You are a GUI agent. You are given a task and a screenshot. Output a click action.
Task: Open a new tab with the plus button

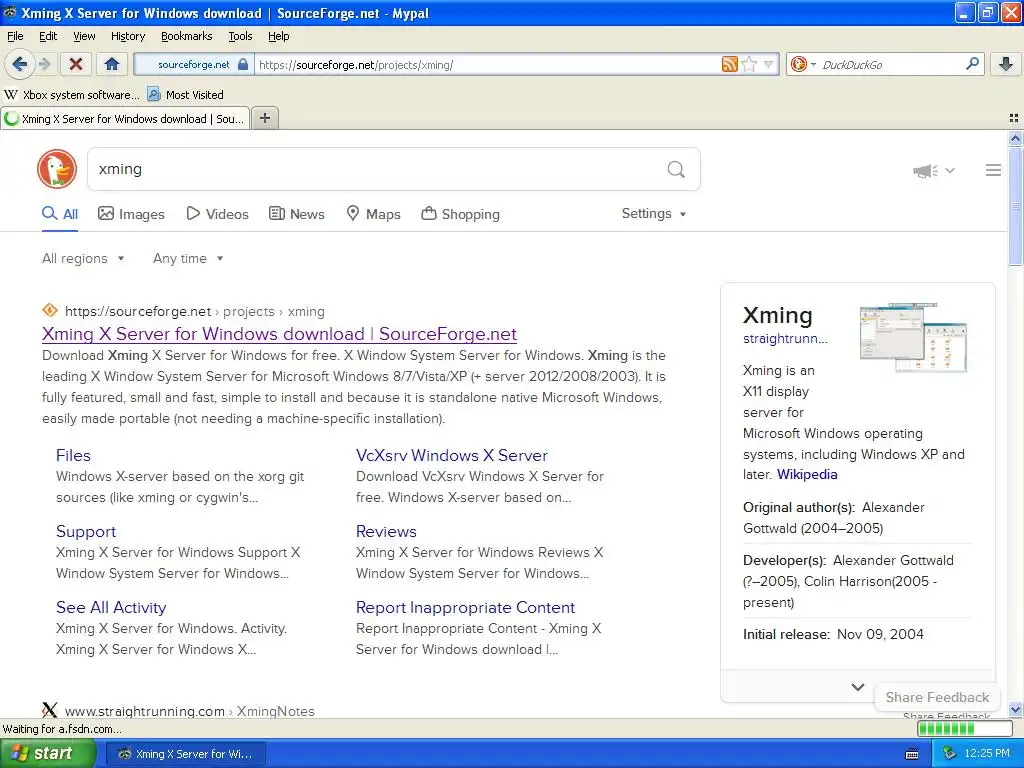point(264,118)
